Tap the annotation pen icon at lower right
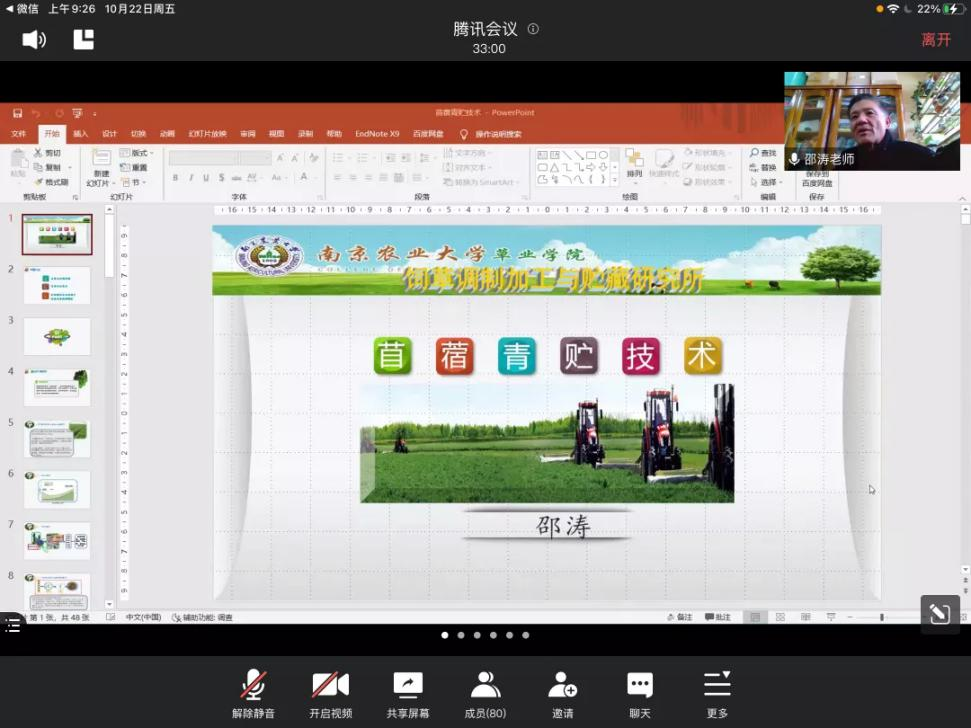 [x=939, y=614]
